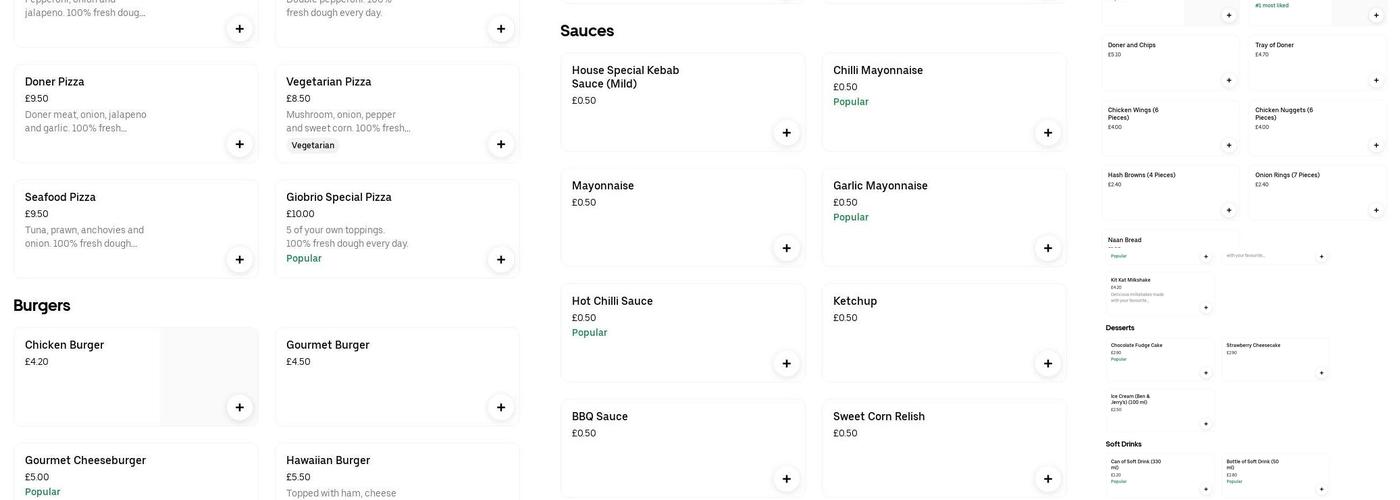Click the plus icon on Gourmet Burger
1400x500 pixels.
pos(501,407)
